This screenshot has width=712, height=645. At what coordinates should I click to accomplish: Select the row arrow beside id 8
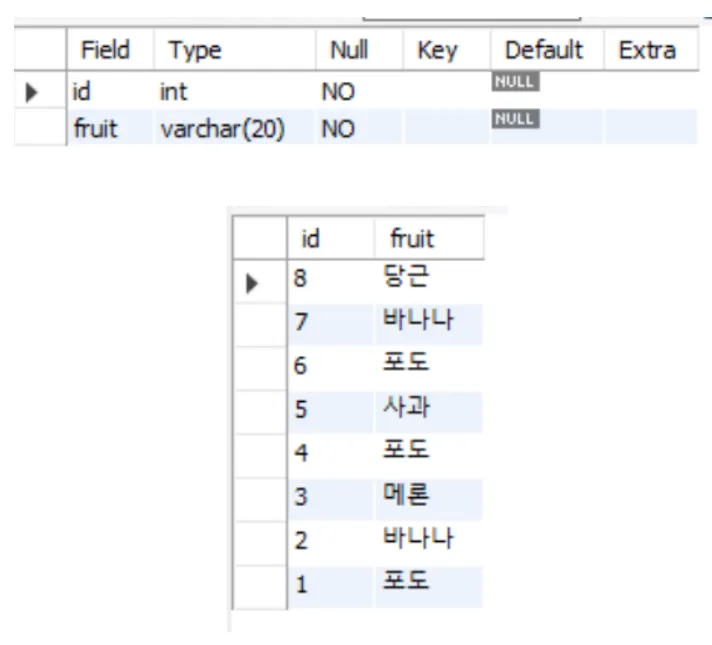click(251, 283)
